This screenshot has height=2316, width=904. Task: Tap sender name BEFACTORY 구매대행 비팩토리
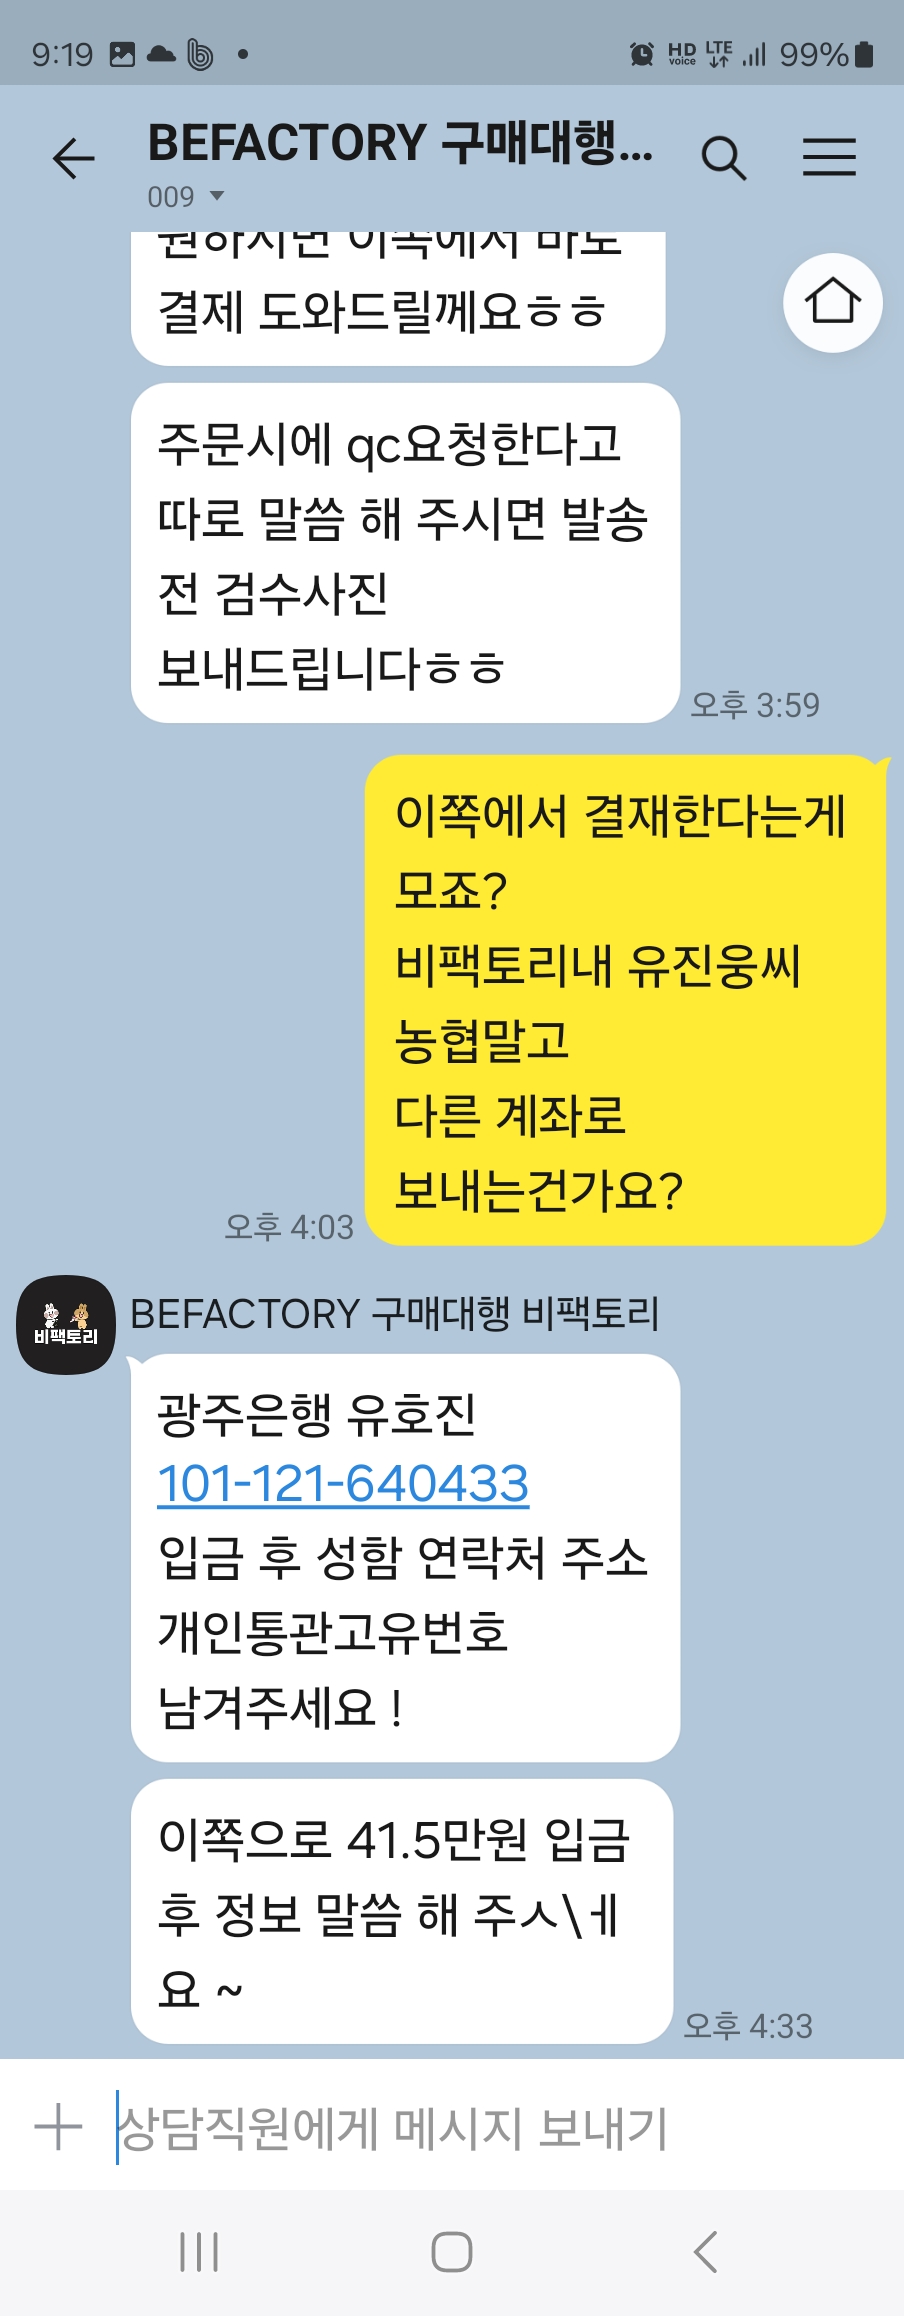(395, 1313)
